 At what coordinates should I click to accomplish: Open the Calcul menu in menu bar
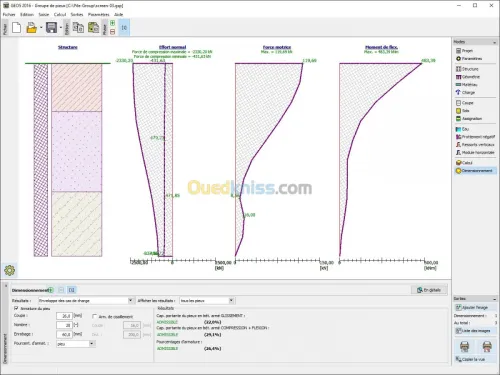click(60, 14)
